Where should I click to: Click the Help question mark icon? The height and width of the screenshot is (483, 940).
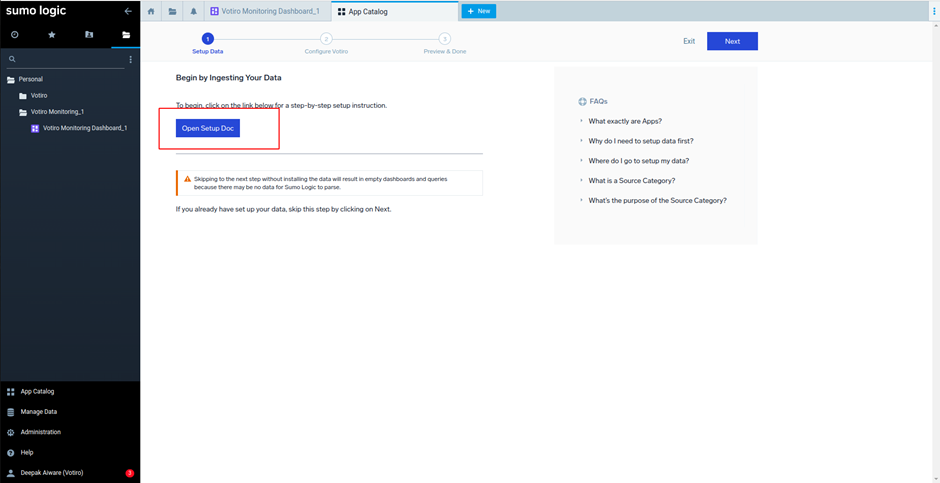click(x=10, y=452)
